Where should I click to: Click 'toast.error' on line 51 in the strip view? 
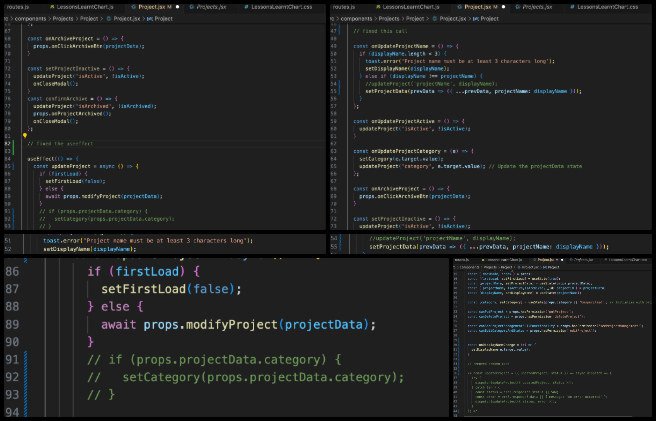tap(63, 241)
